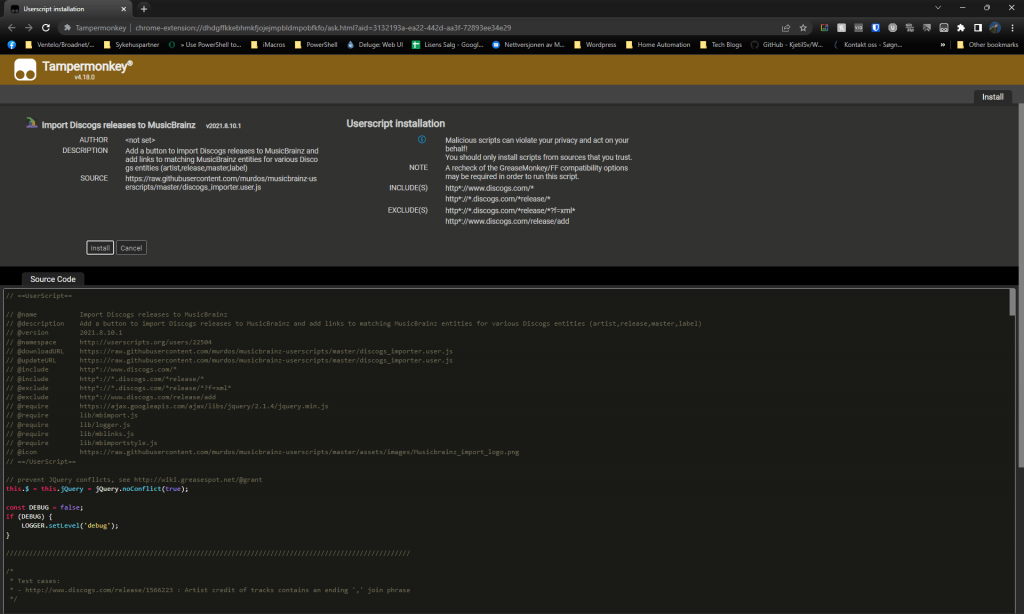Switch to the Source Code tab
The image size is (1024, 614).
pyautogui.click(x=53, y=279)
